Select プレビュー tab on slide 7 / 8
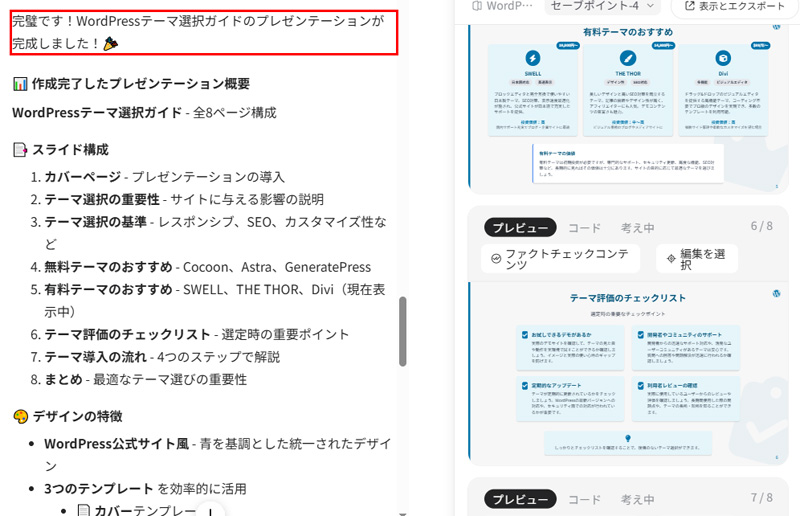The image size is (800, 516). tap(520, 499)
